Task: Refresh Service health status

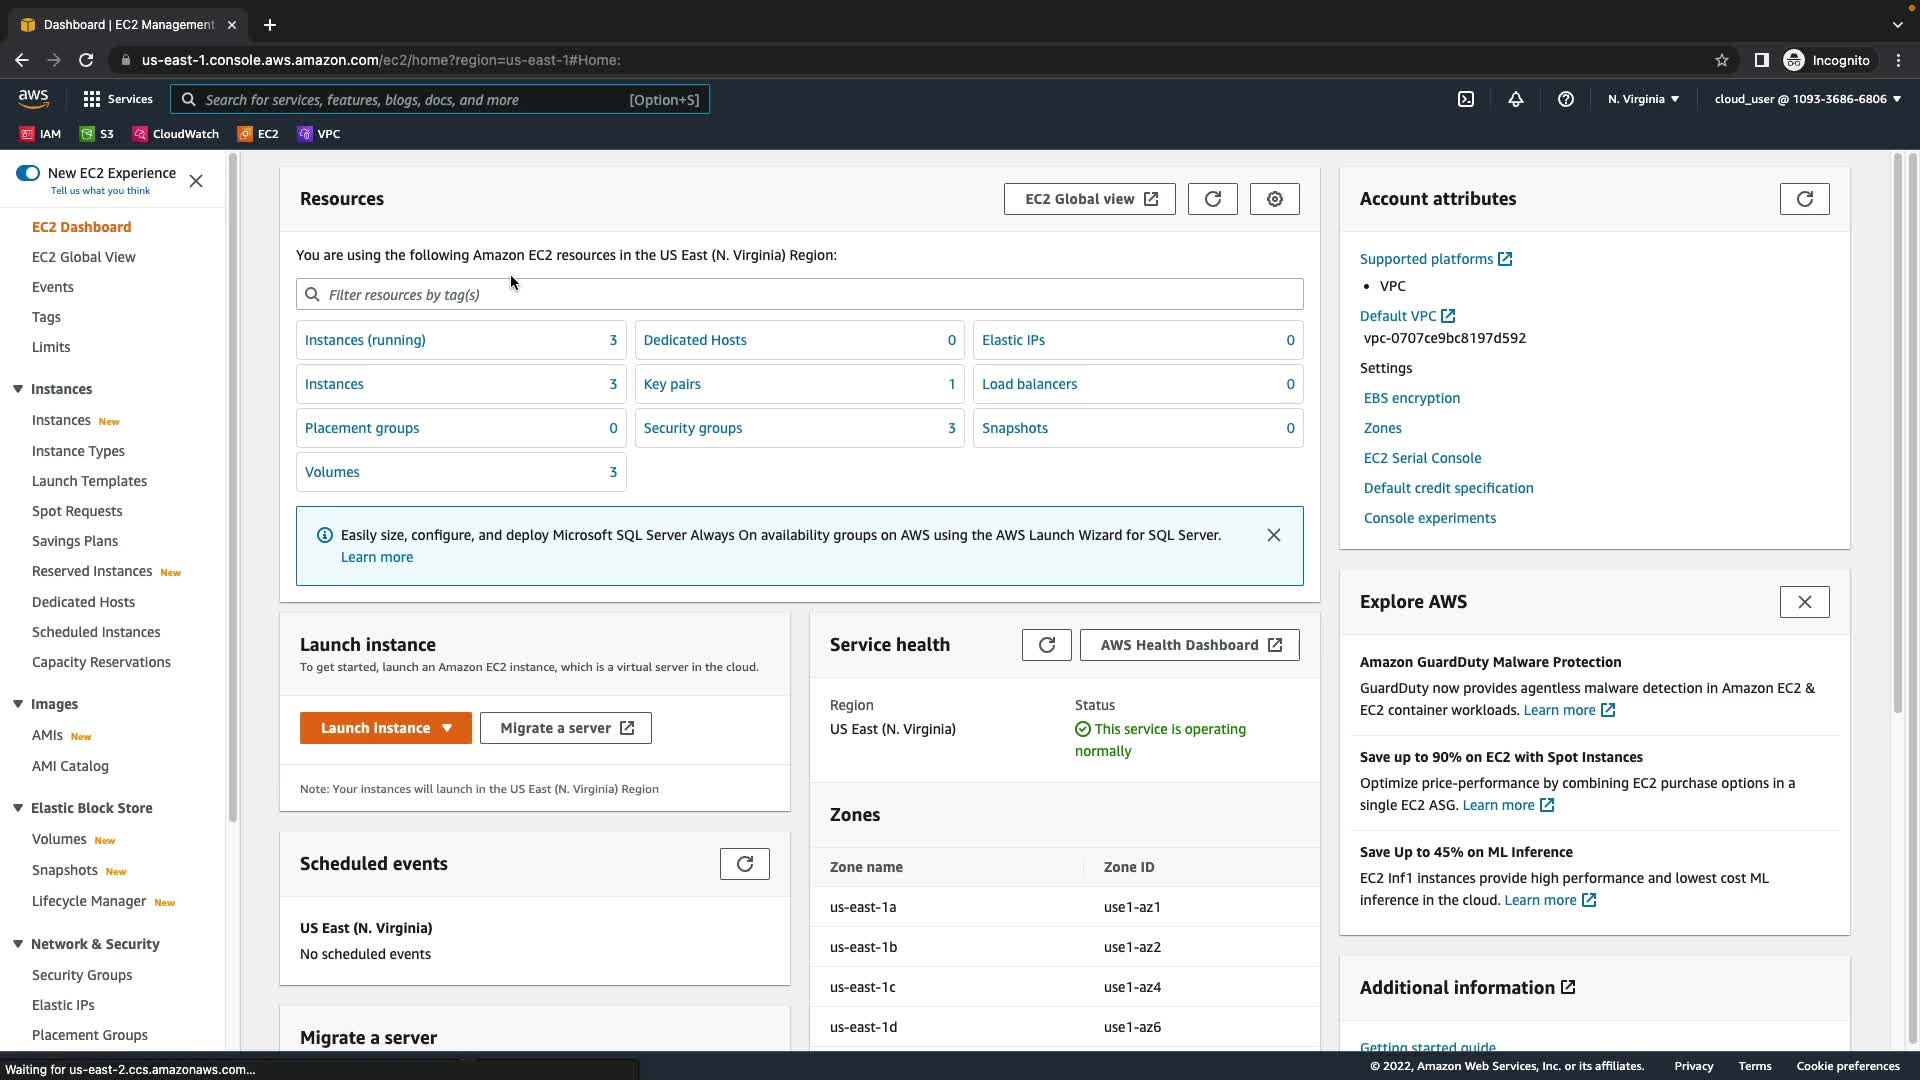Action: tap(1046, 645)
